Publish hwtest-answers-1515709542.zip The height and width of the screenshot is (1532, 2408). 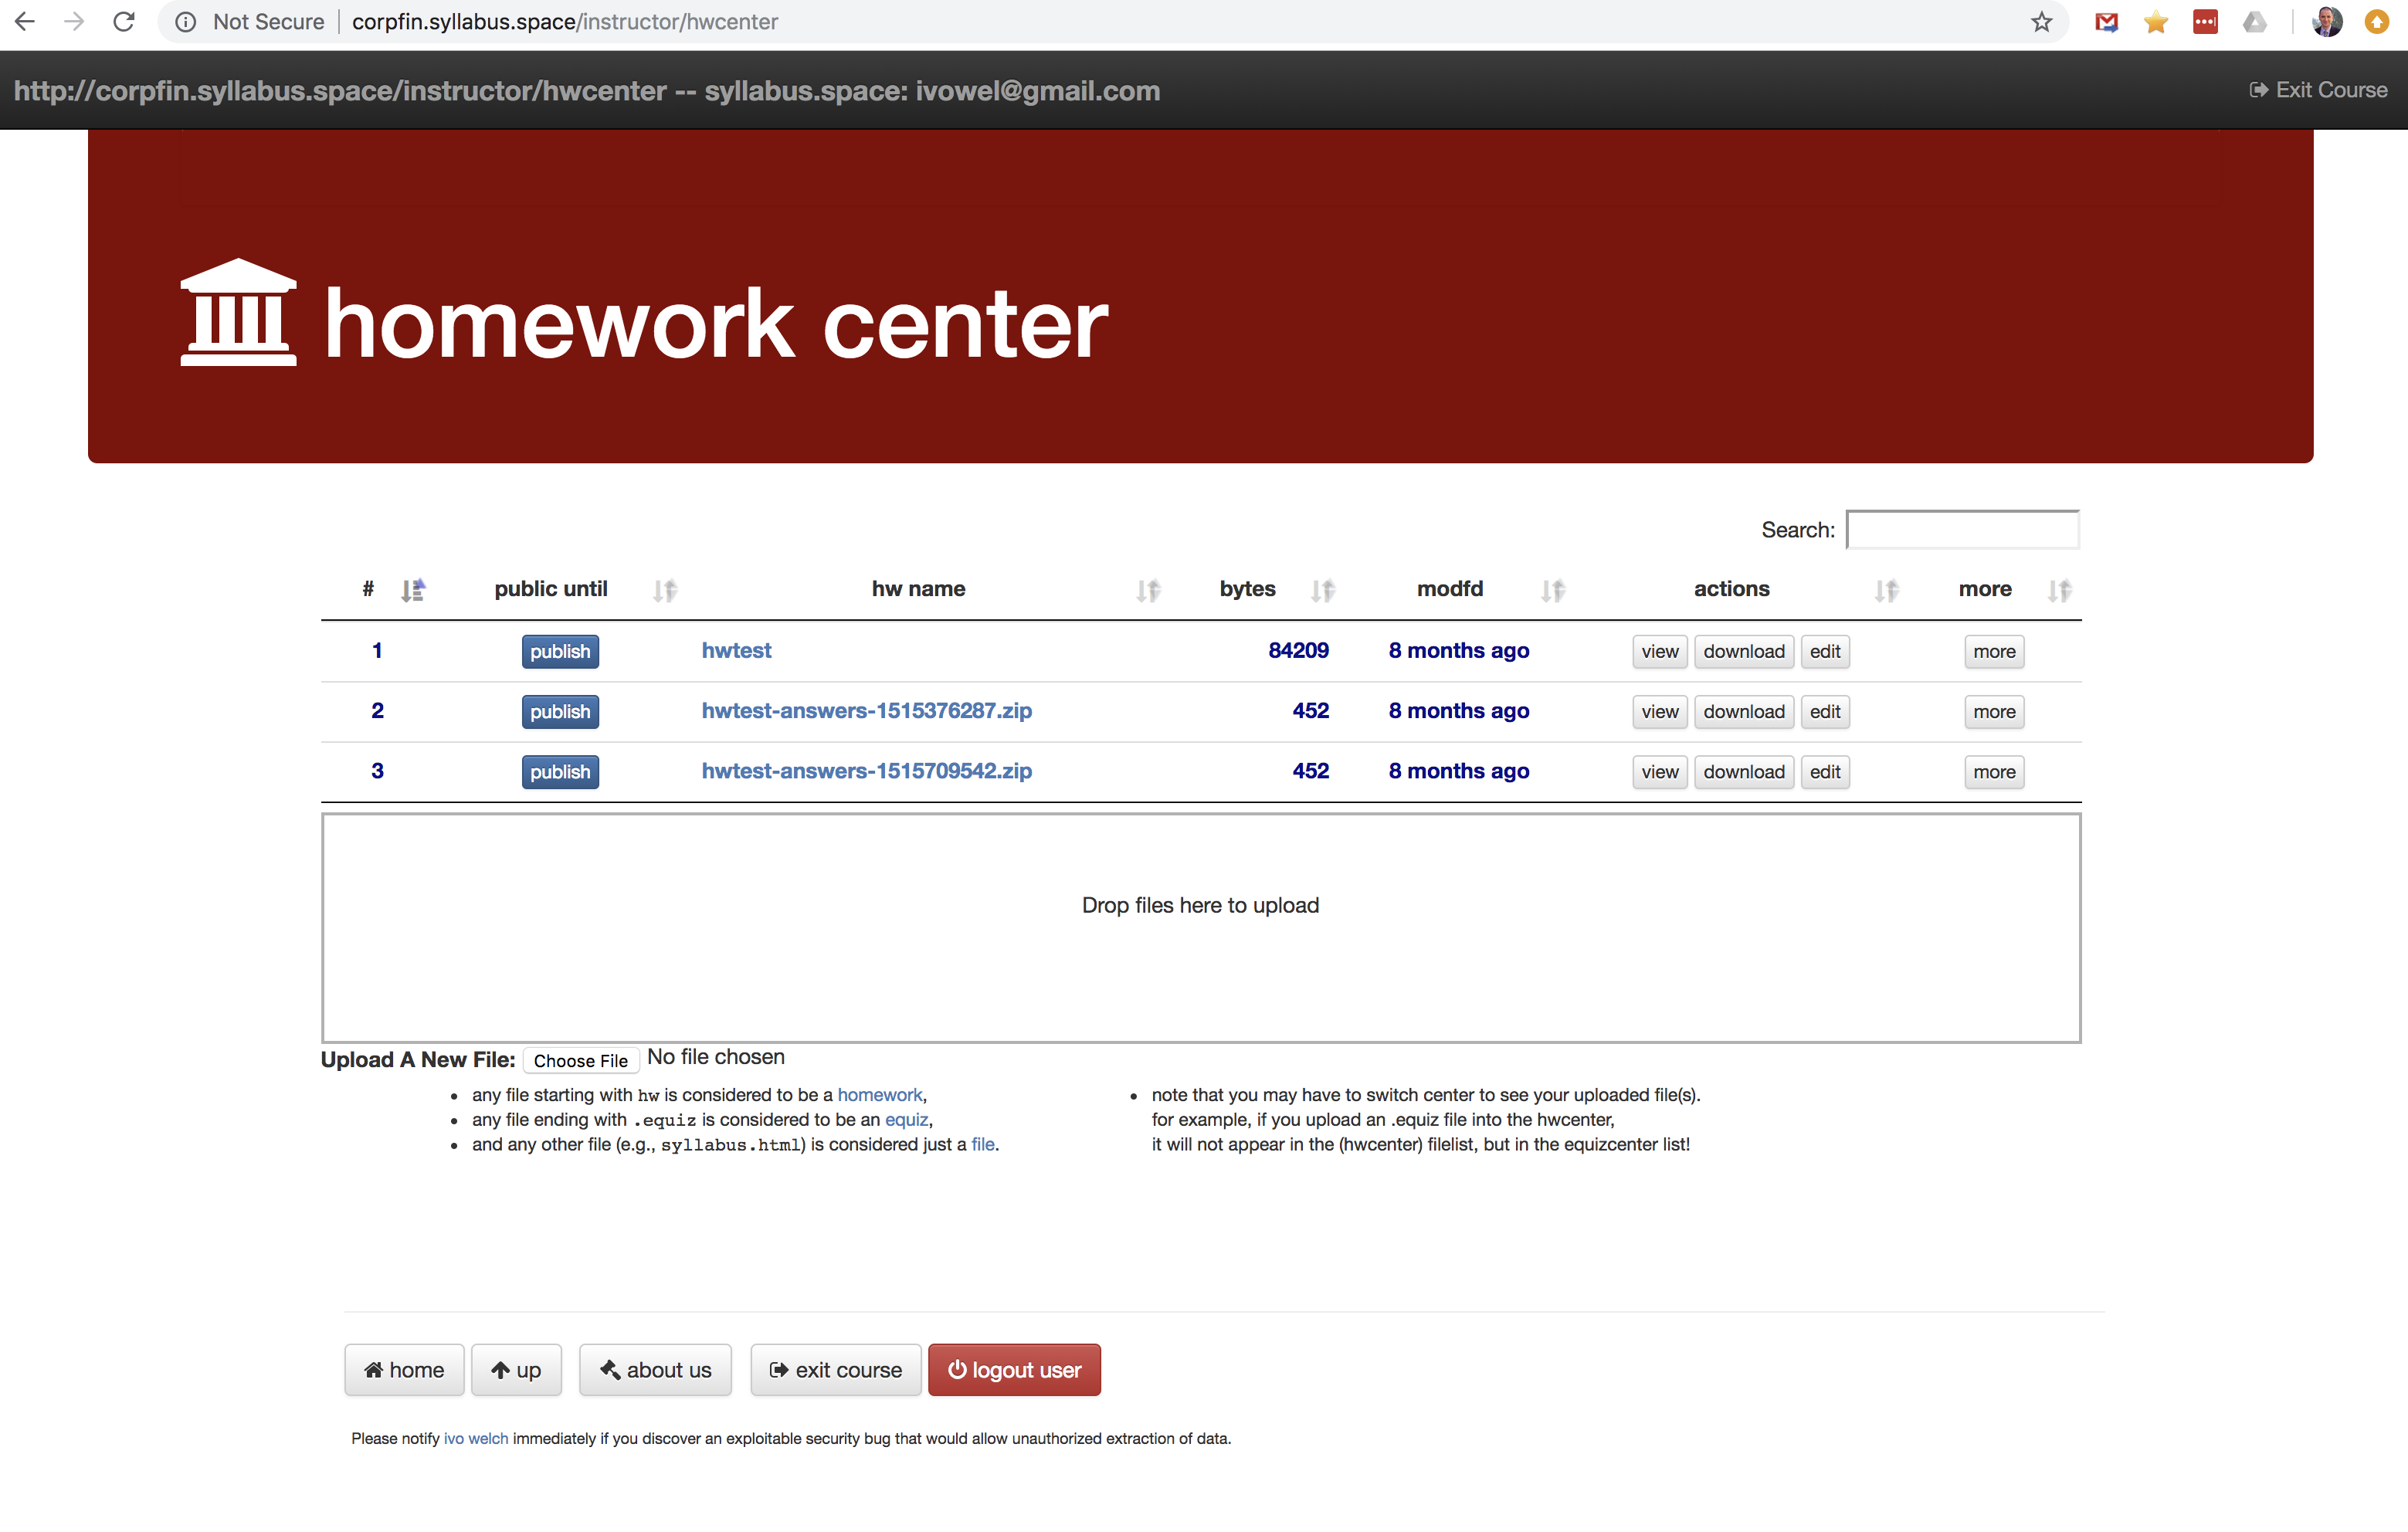tap(560, 771)
